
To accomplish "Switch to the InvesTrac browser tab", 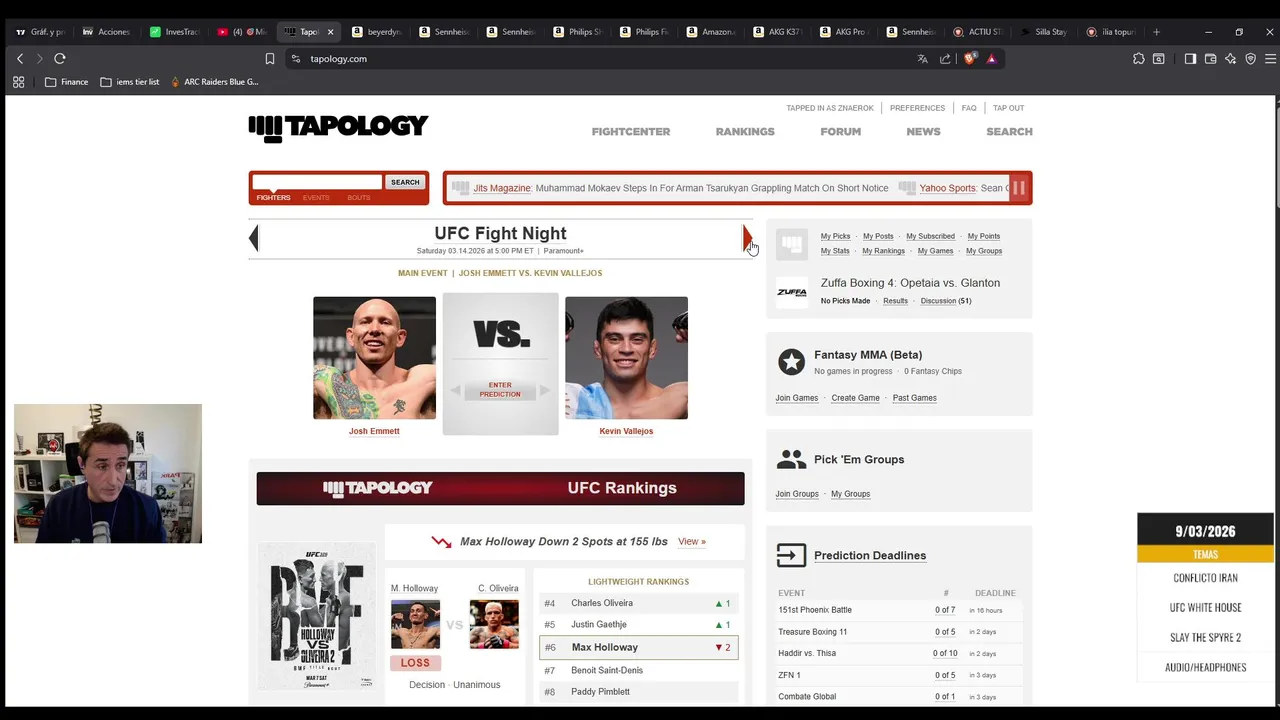I will [175, 32].
